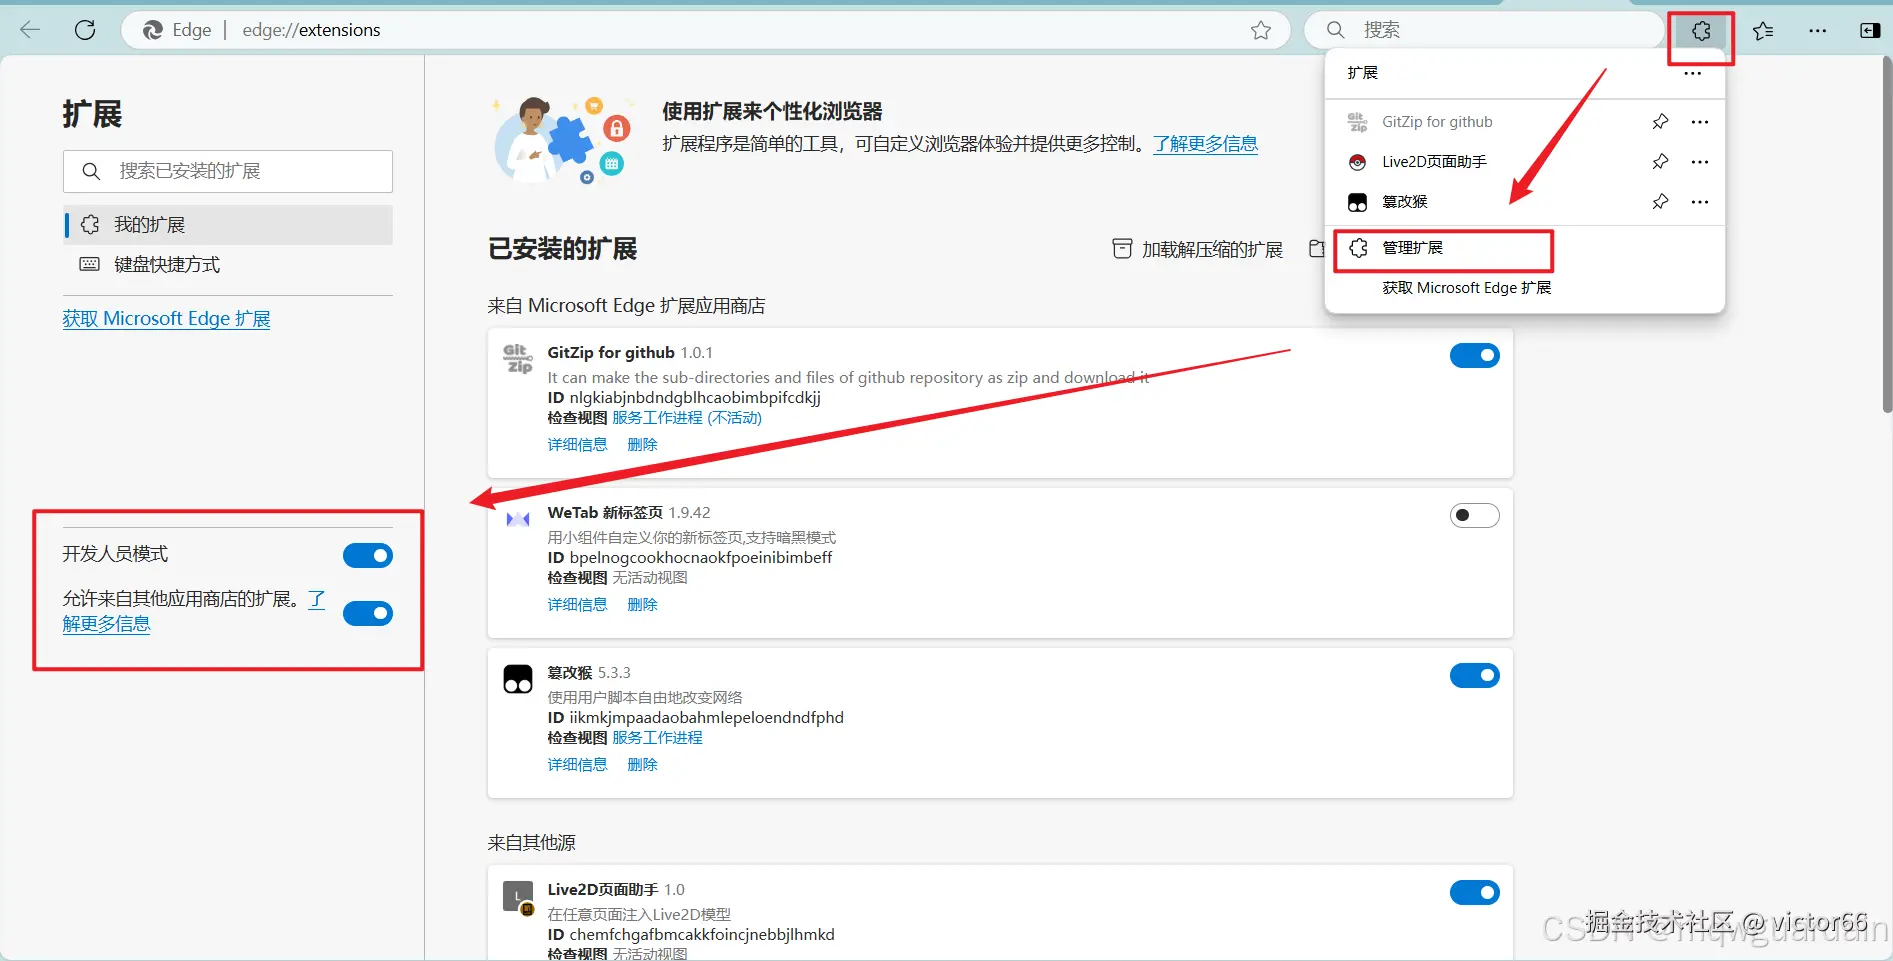Click the browser back arrow
The height and width of the screenshot is (961, 1893).
pos(30,30)
